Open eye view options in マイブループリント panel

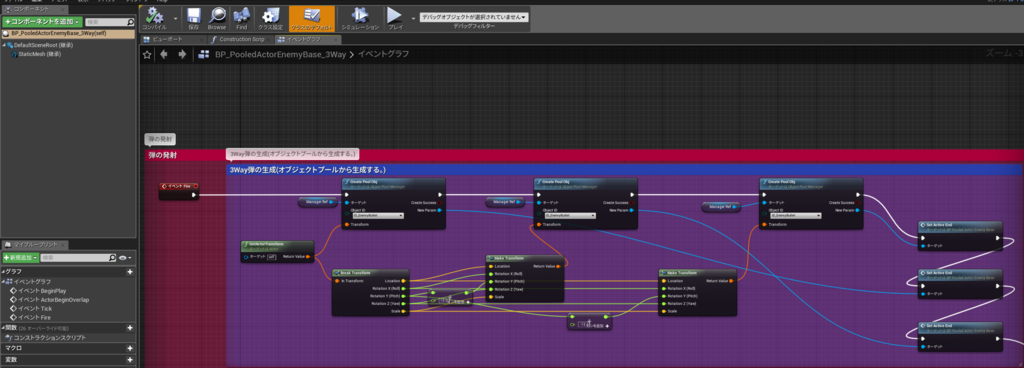click(124, 258)
